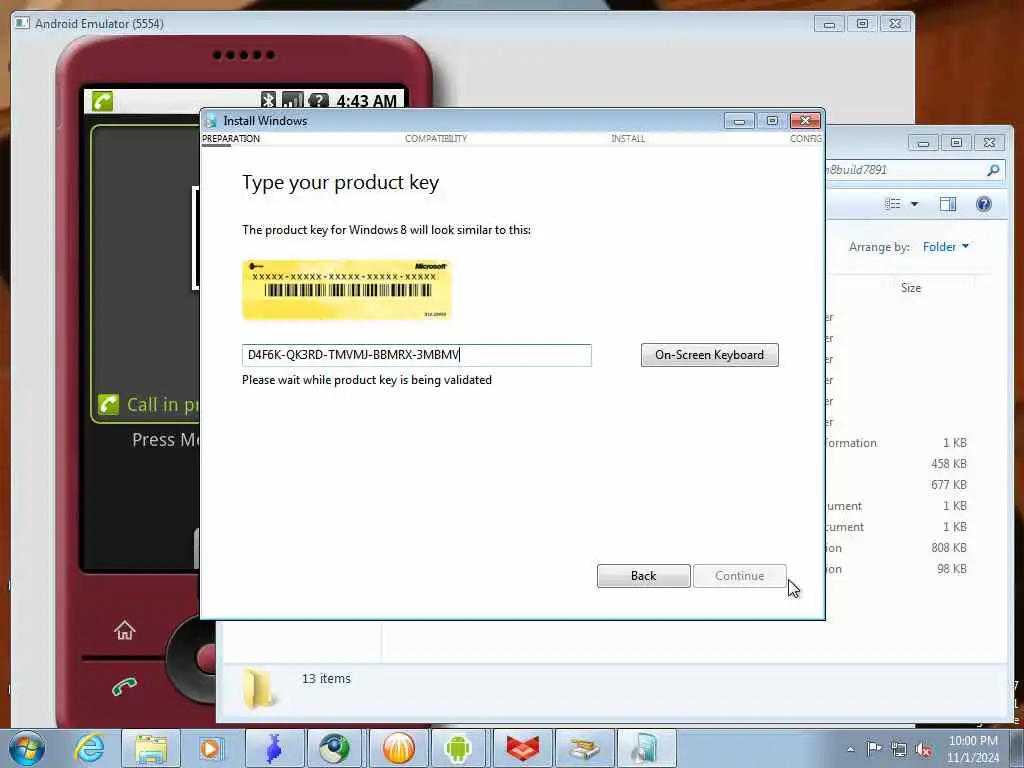Select the Compatibility step tab
The height and width of the screenshot is (768, 1024).
(x=436, y=138)
